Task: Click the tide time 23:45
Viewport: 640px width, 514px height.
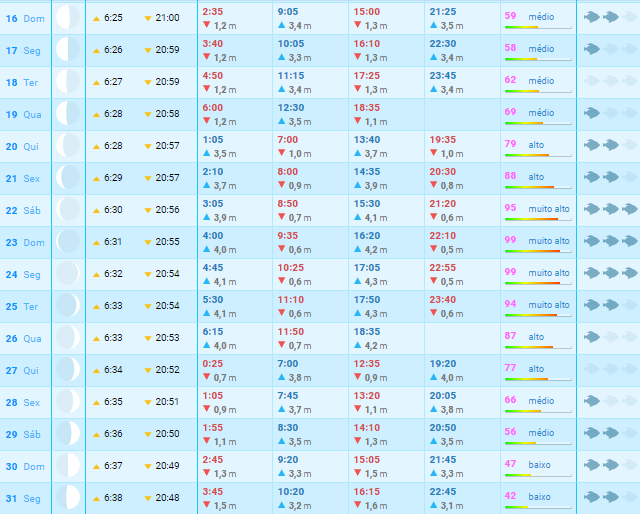Action: pyautogui.click(x=442, y=76)
